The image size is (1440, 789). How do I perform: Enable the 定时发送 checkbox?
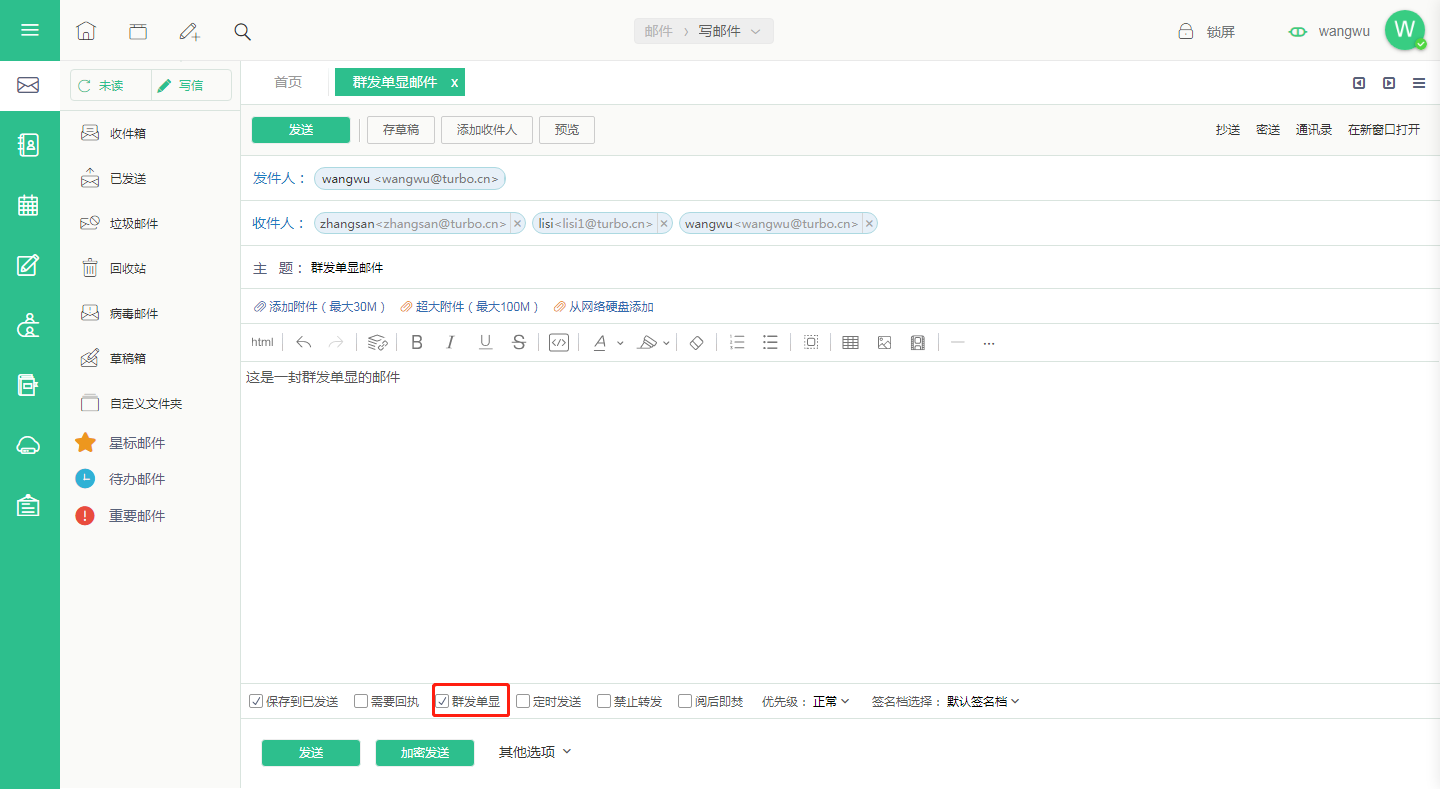(523, 701)
